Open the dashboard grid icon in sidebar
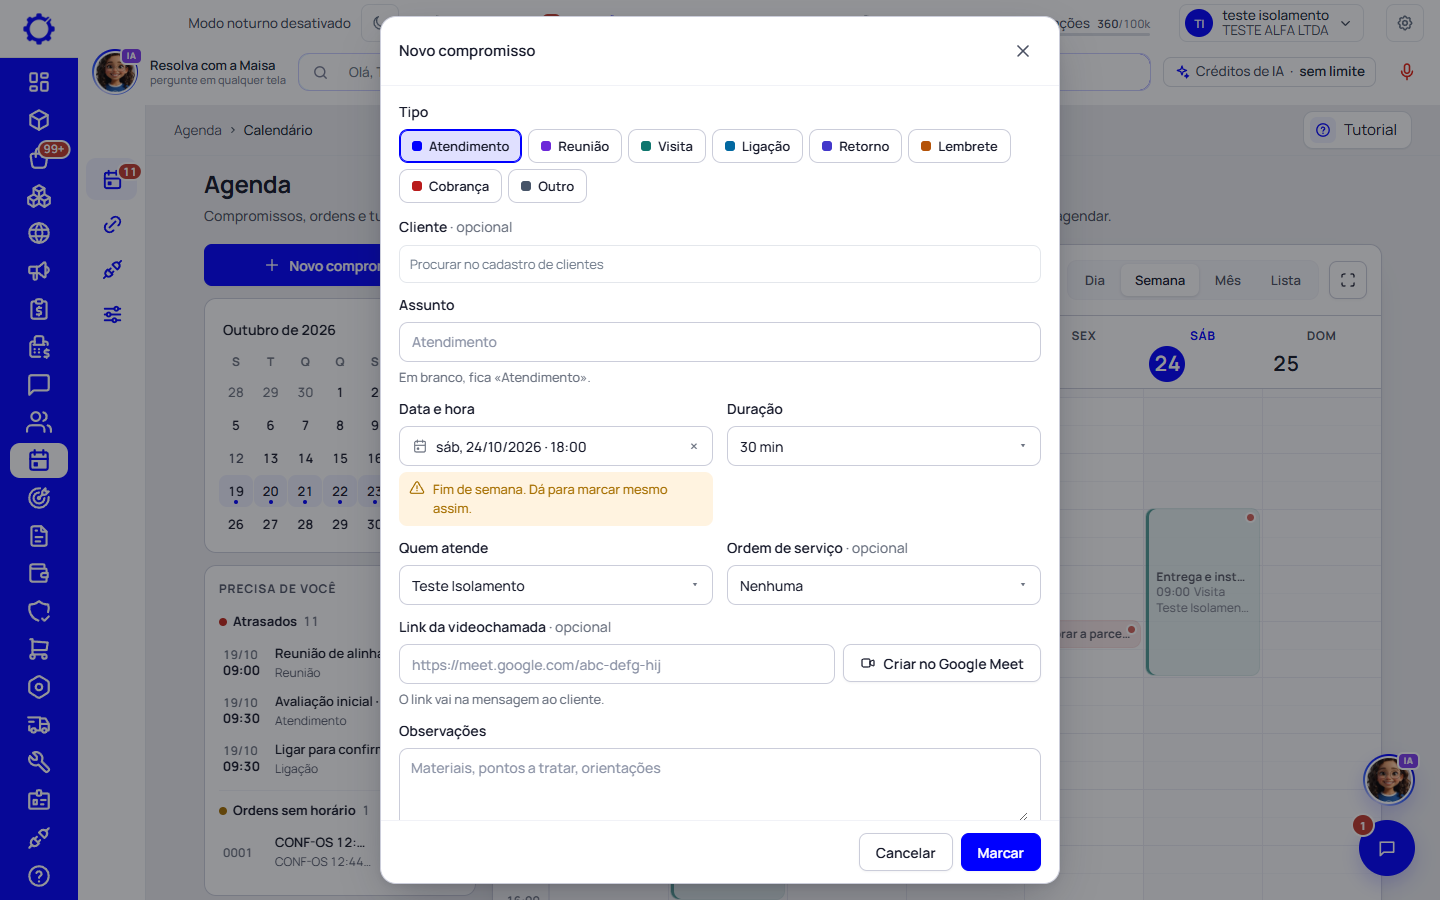1440x900 pixels. click(39, 82)
